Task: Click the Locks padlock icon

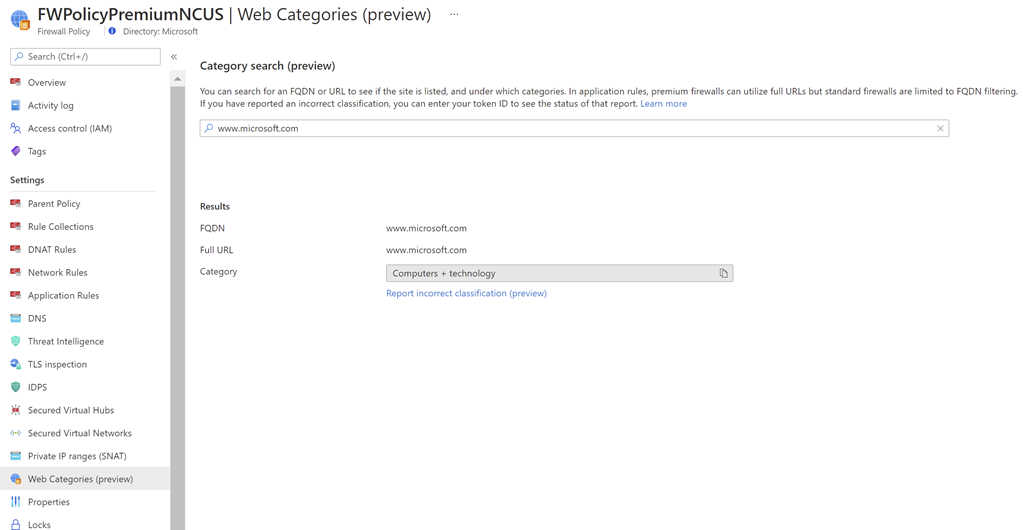Action: 16,524
